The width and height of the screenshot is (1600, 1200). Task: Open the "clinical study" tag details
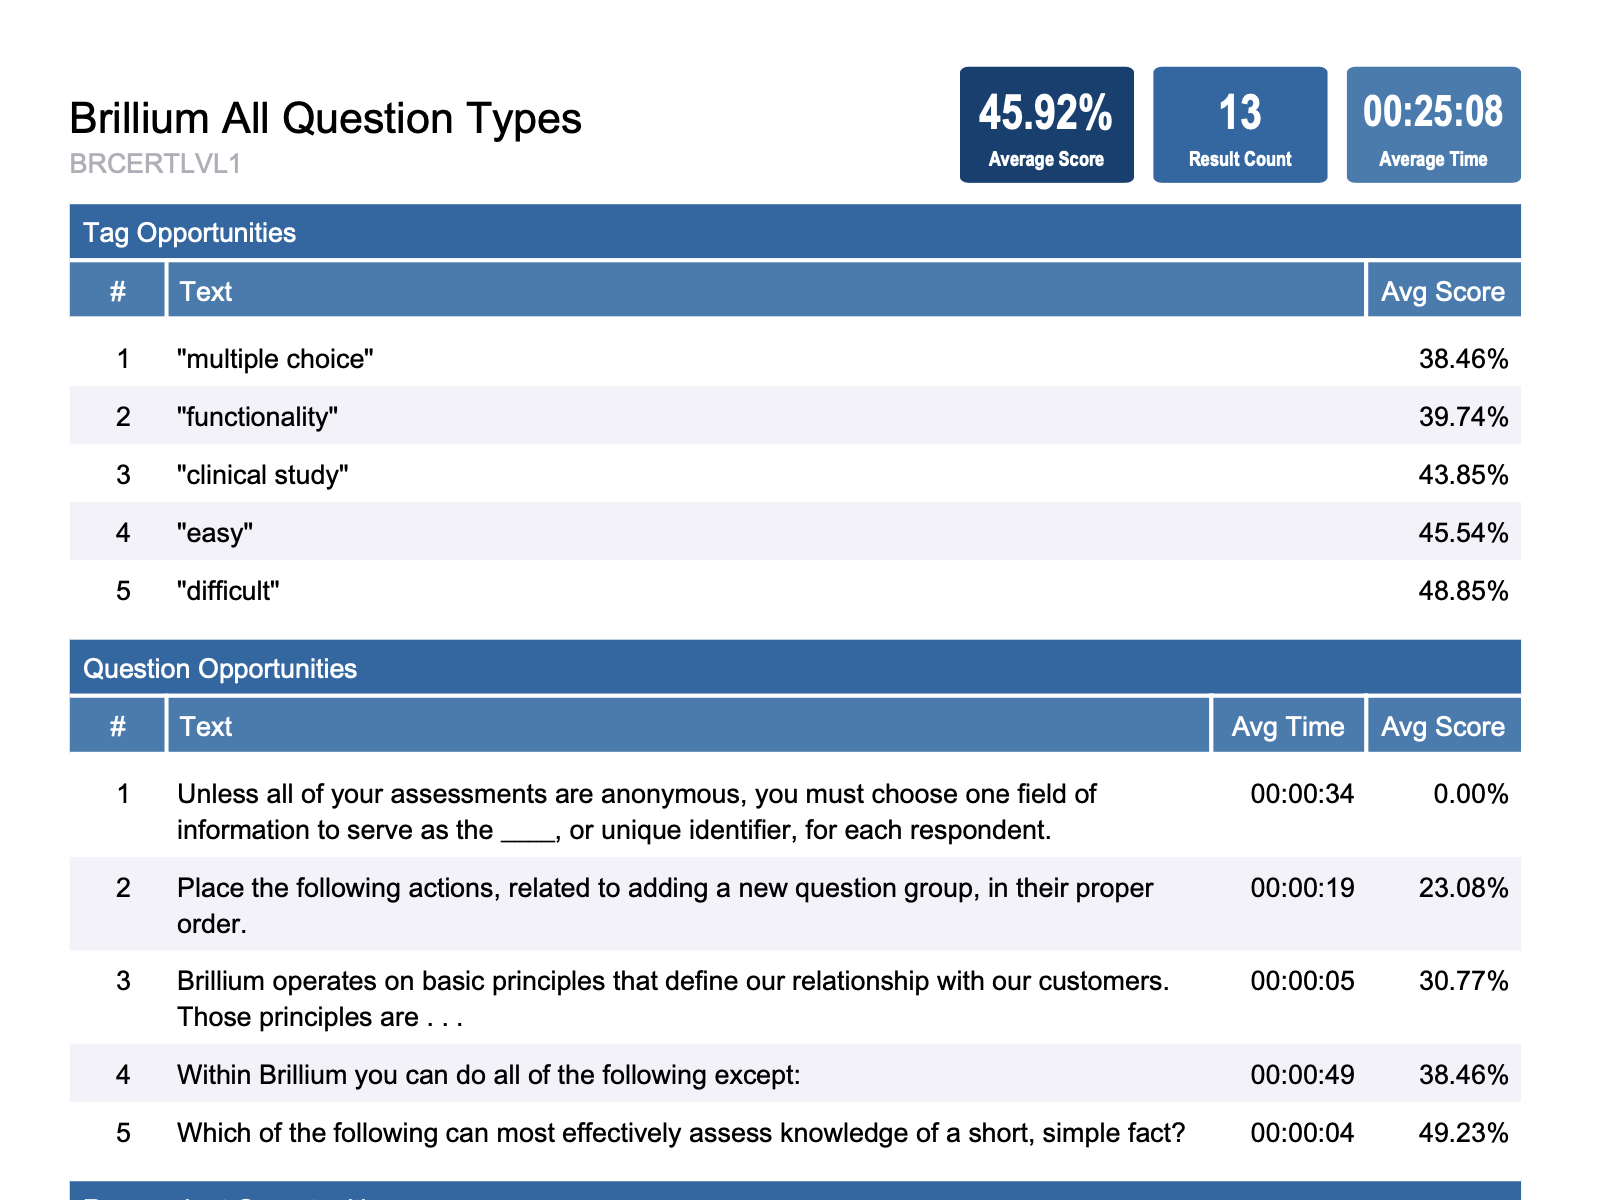click(x=266, y=474)
